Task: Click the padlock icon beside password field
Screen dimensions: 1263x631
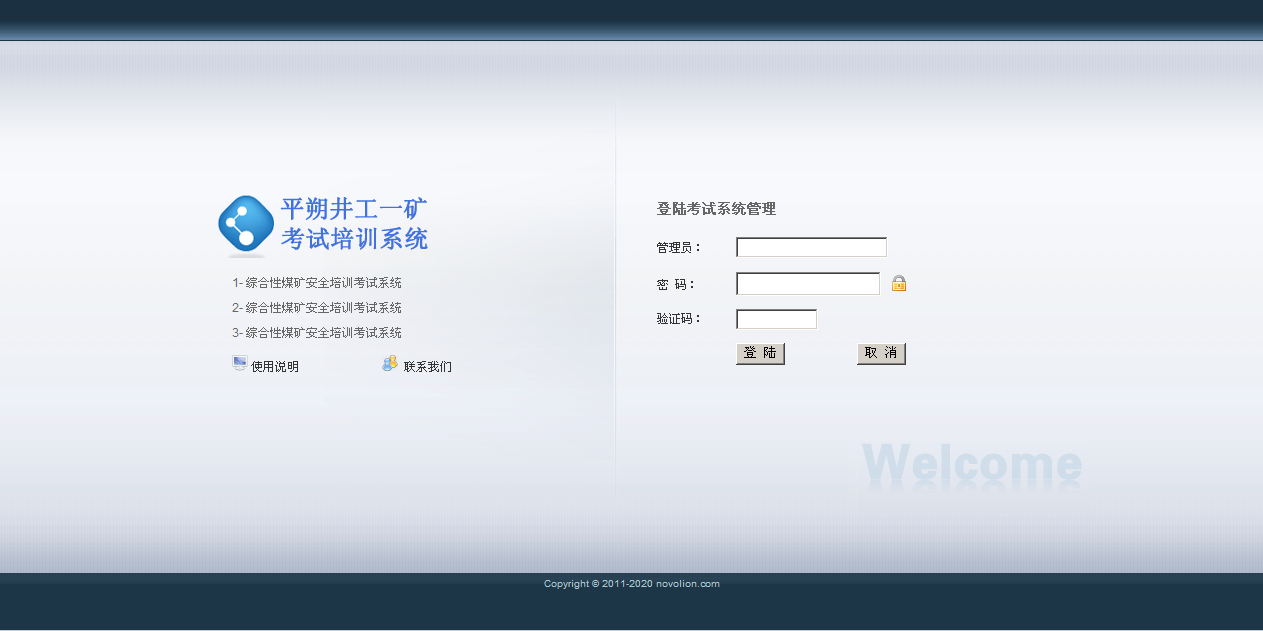Action: (x=899, y=283)
